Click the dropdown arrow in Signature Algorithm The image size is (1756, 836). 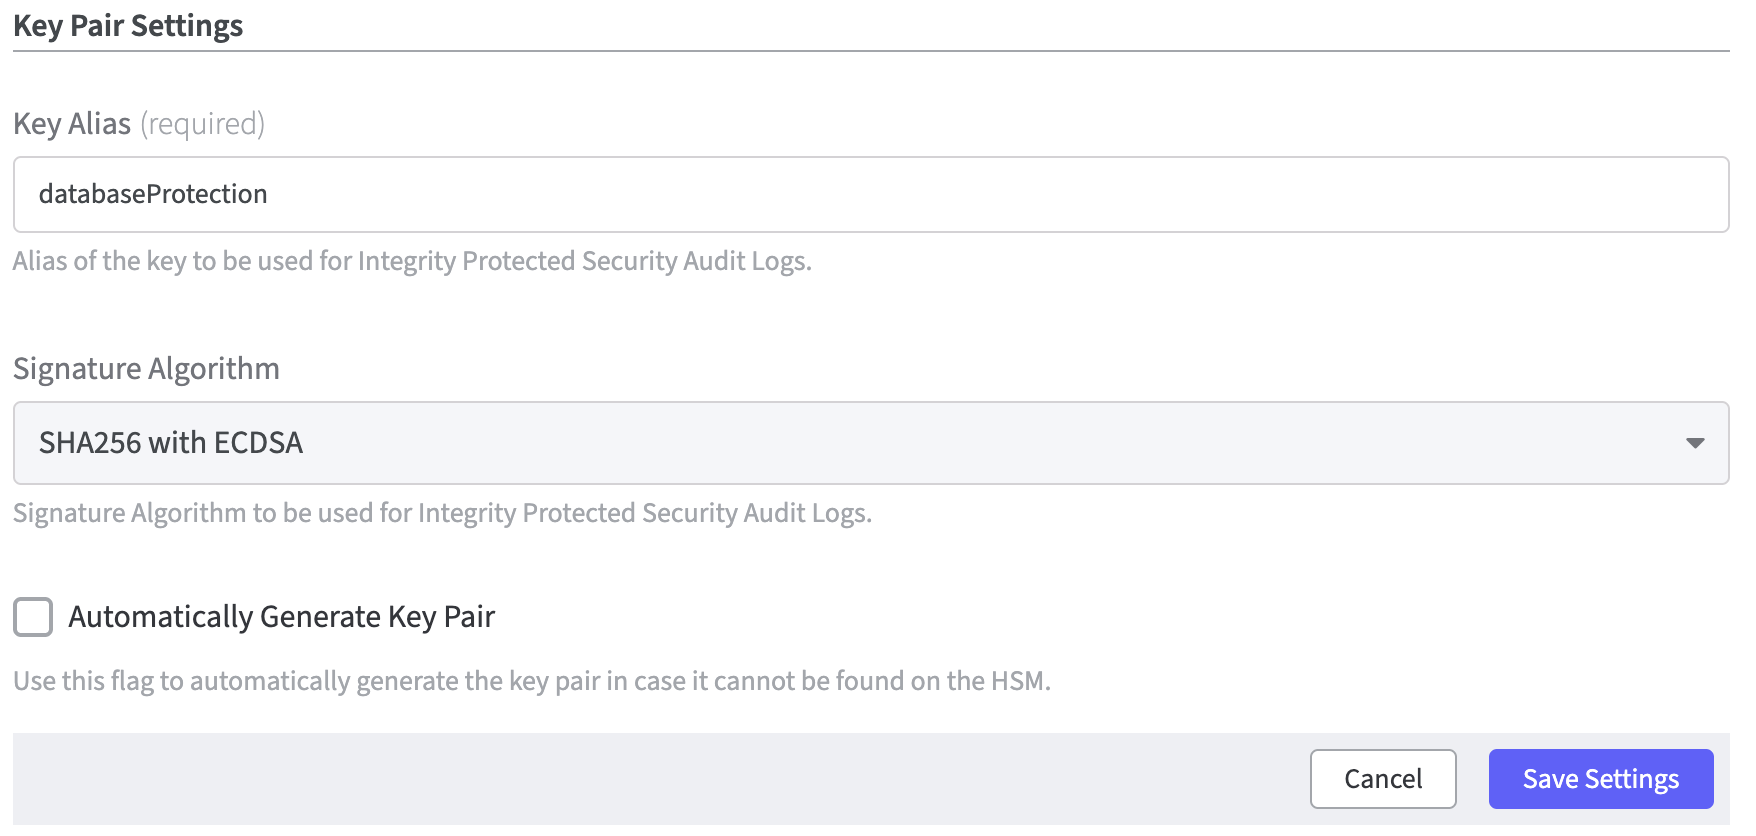1694,443
